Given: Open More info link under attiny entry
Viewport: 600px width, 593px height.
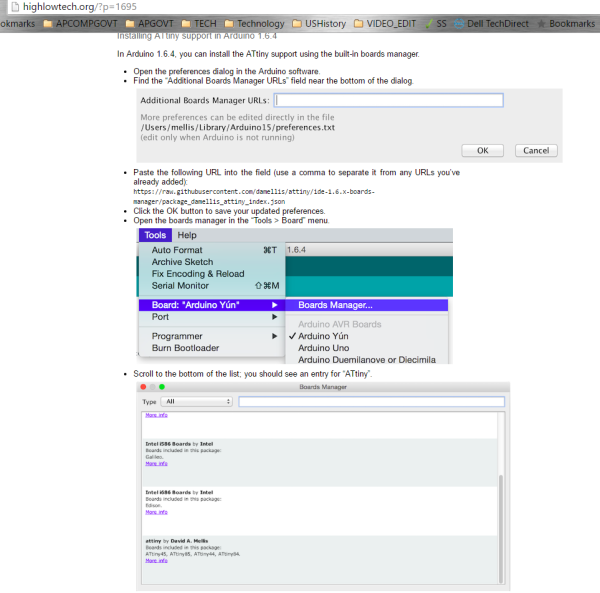Looking at the screenshot, I should pyautogui.click(x=157, y=561).
